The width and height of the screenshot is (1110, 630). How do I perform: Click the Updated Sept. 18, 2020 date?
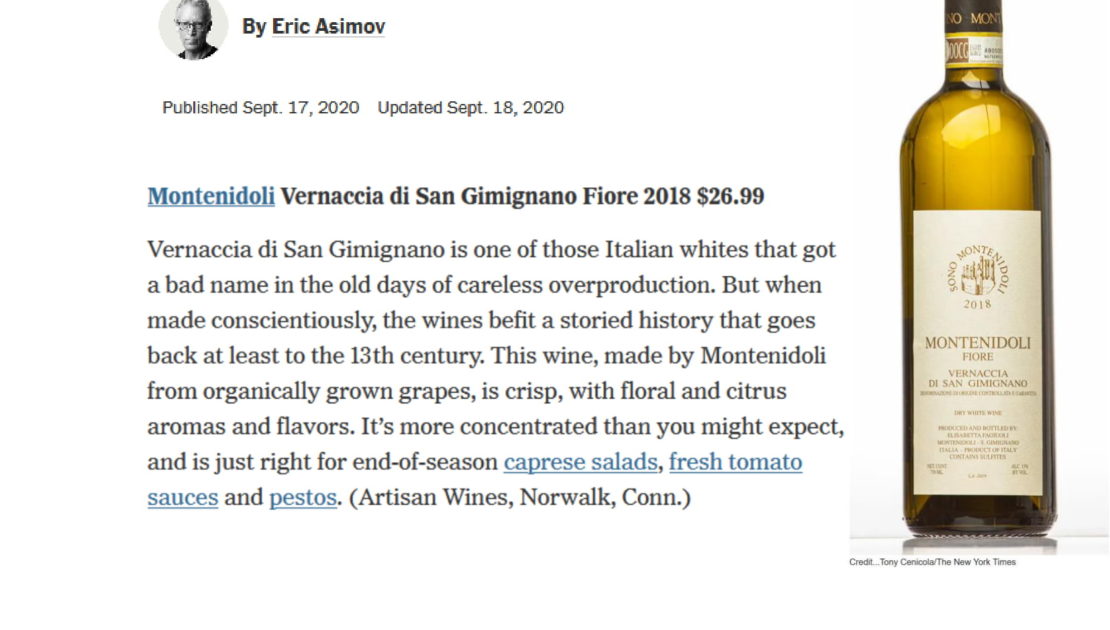click(x=471, y=108)
